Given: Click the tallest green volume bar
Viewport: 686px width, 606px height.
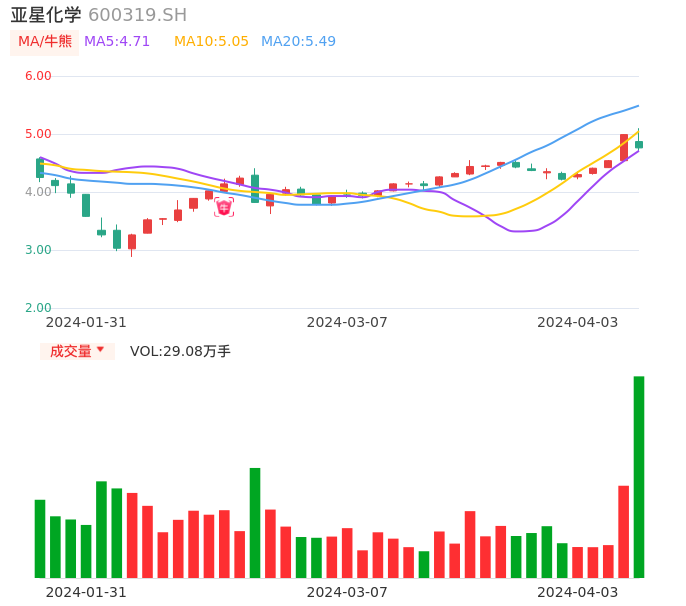Looking at the screenshot, I should 639,477.
